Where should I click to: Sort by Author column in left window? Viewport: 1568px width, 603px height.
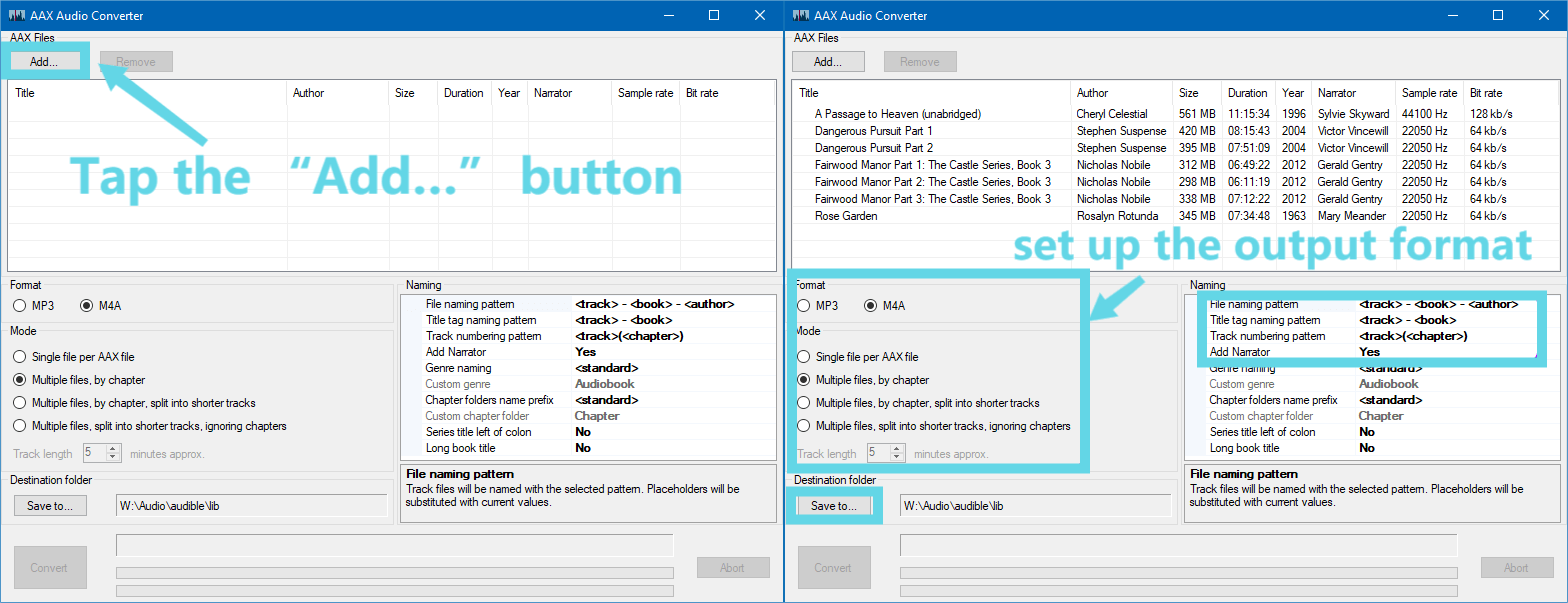pyautogui.click(x=338, y=93)
